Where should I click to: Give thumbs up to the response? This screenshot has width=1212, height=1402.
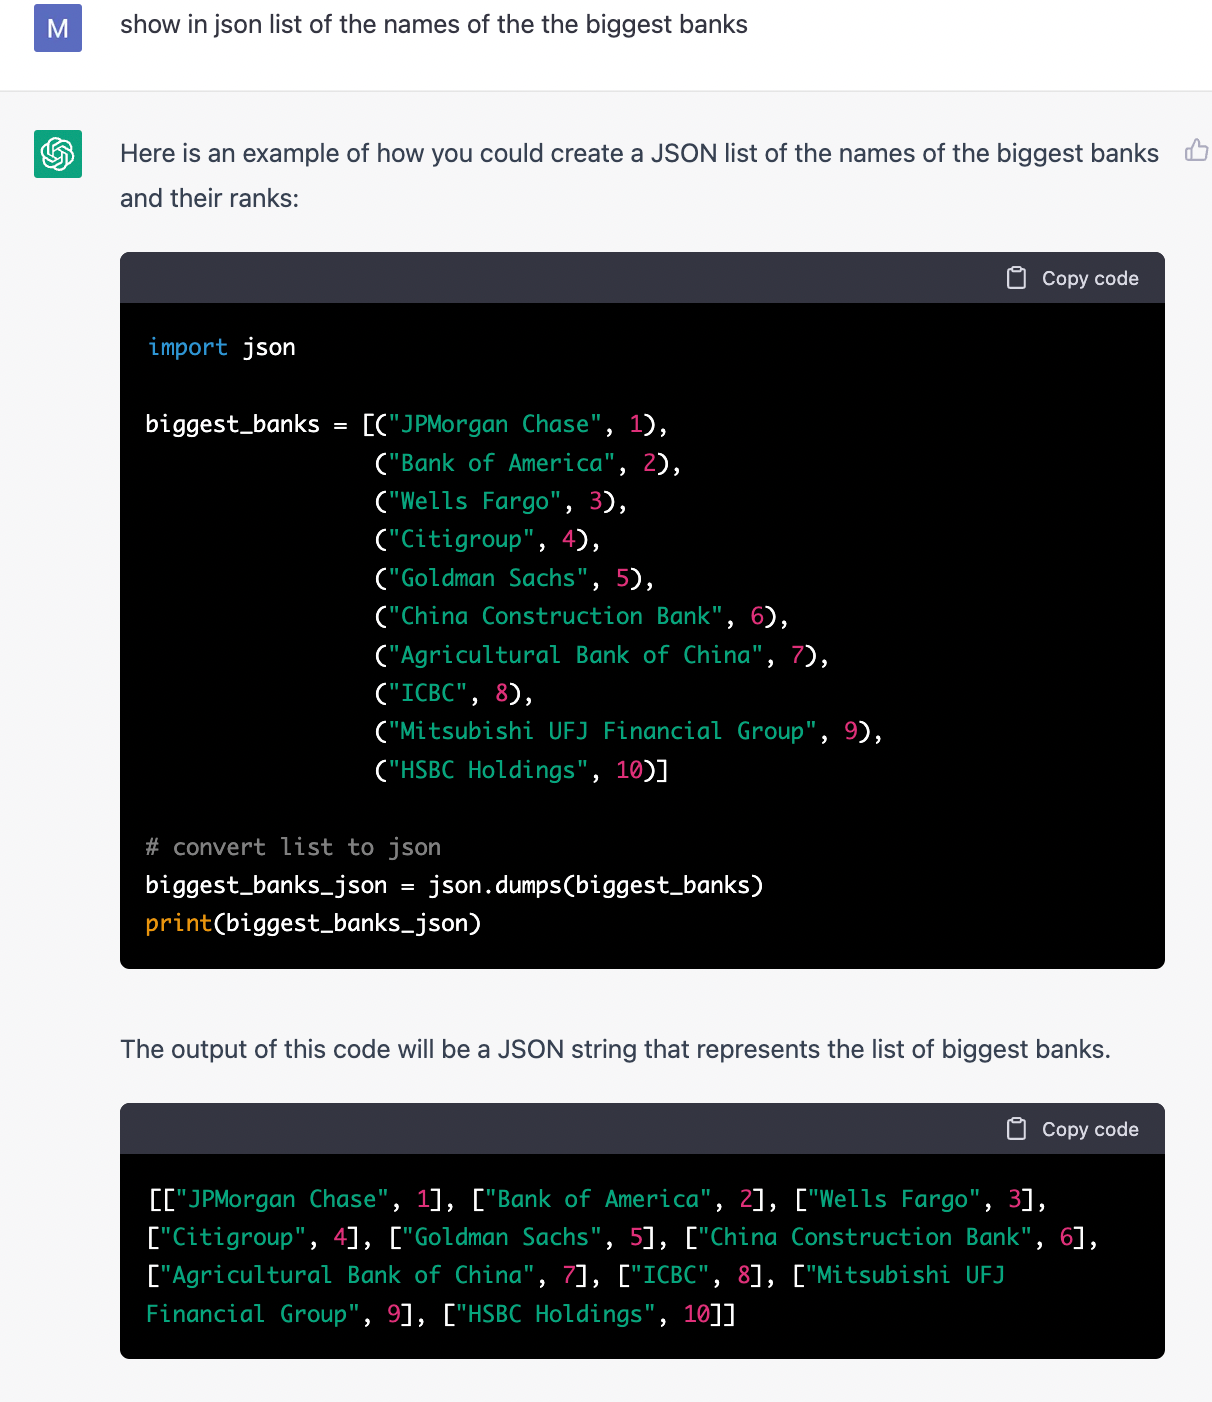1197,150
